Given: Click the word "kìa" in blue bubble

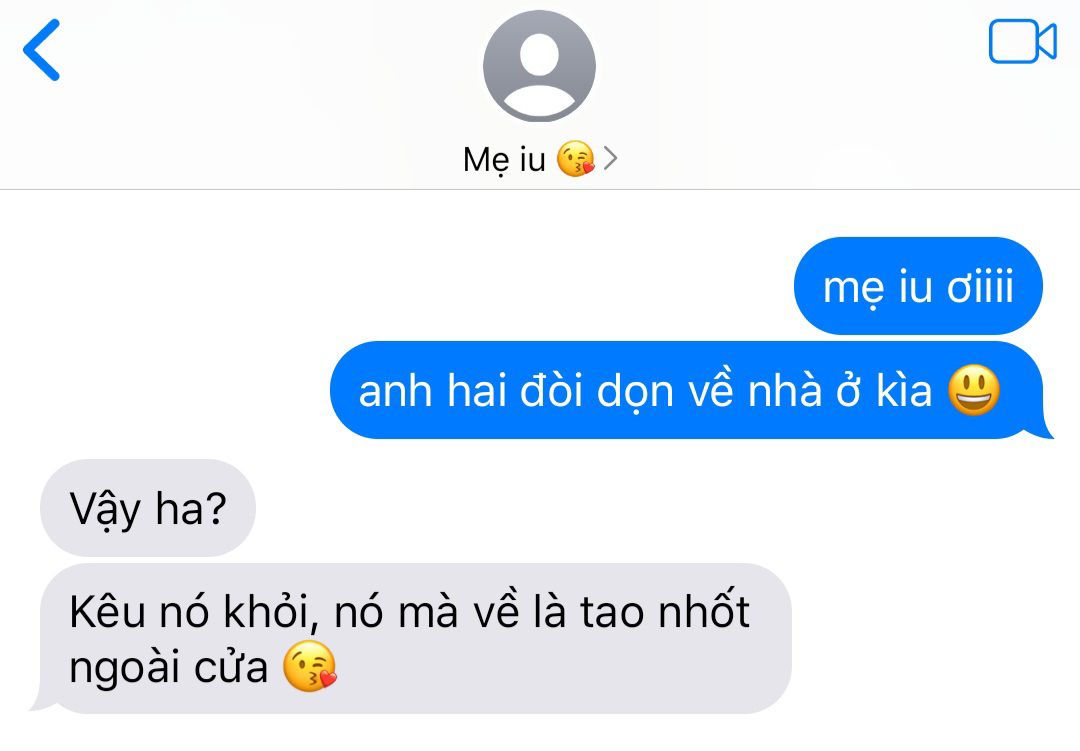Looking at the screenshot, I should [x=904, y=390].
